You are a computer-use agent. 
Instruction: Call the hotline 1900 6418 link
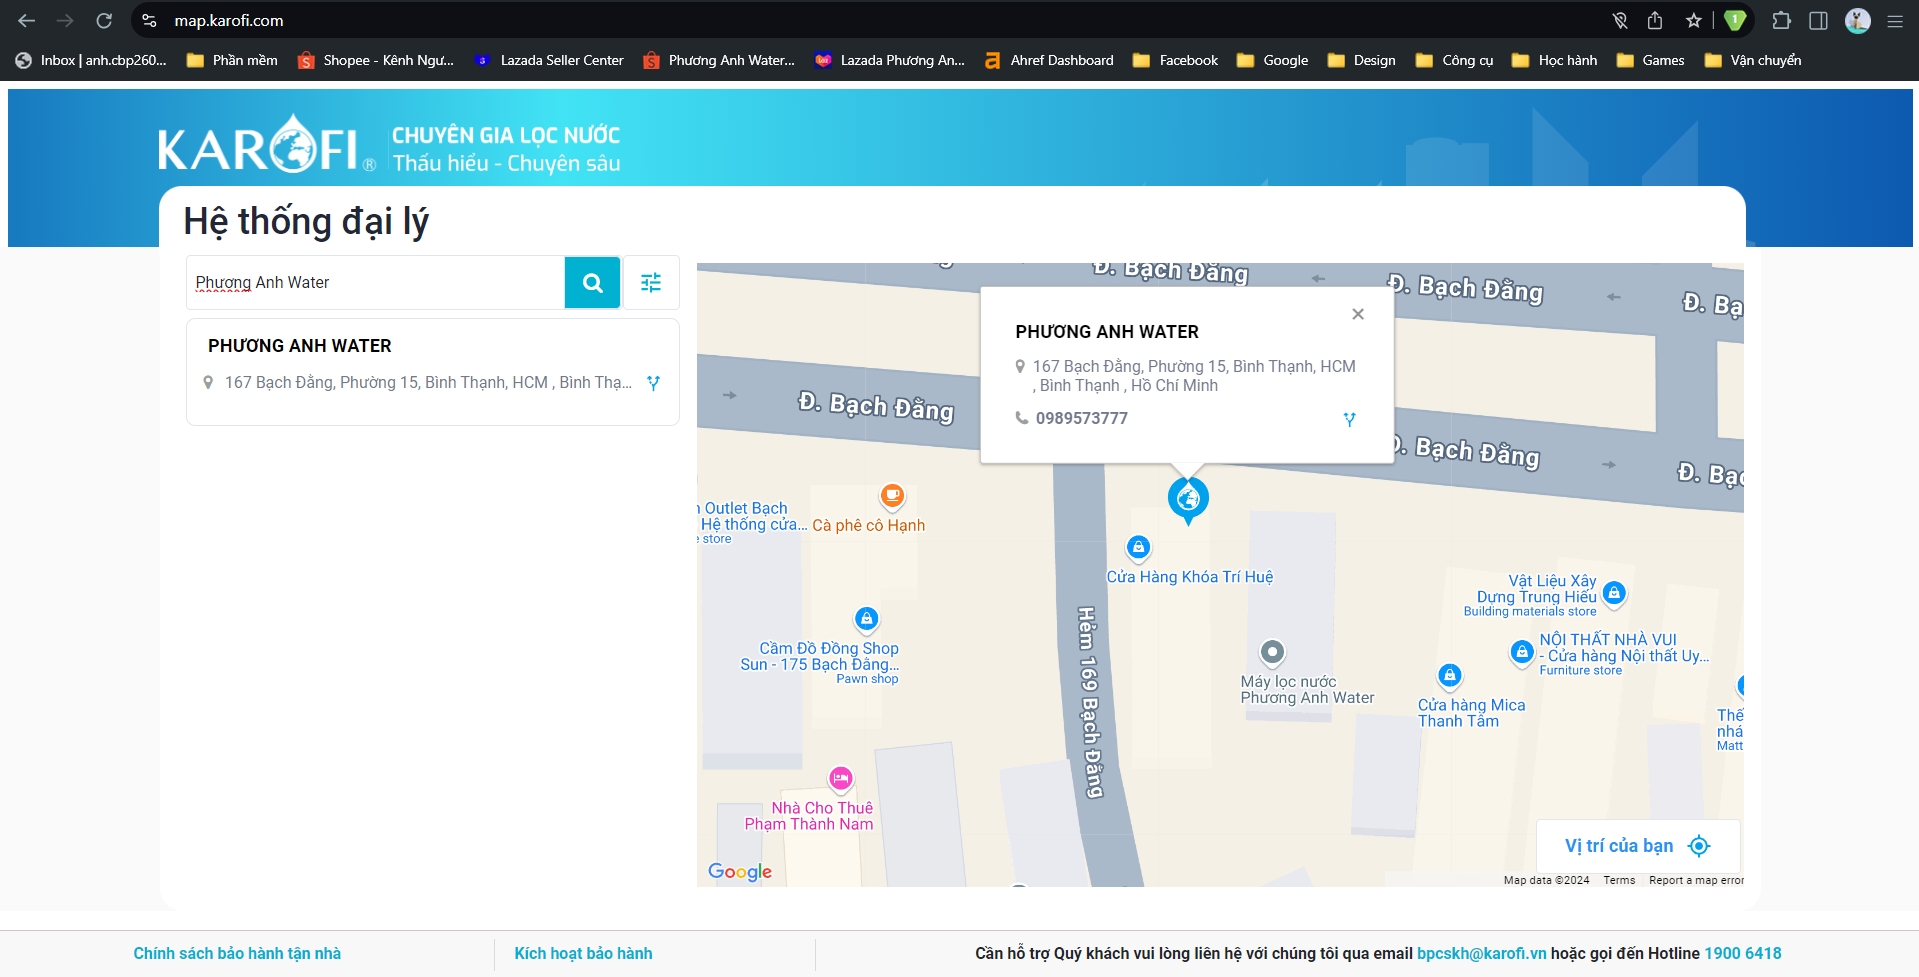[x=1743, y=953]
